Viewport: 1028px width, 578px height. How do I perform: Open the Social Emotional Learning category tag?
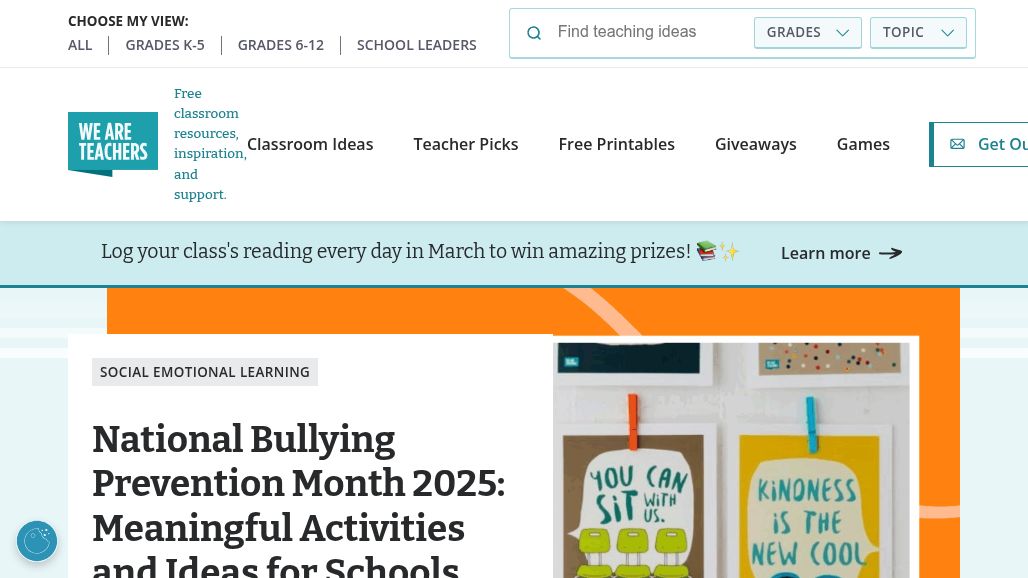[205, 372]
